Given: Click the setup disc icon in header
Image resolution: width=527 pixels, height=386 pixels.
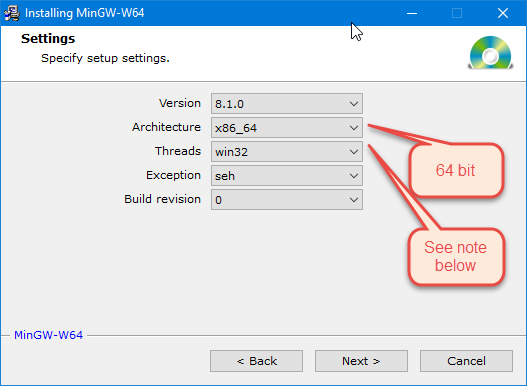Looking at the screenshot, I should point(490,53).
